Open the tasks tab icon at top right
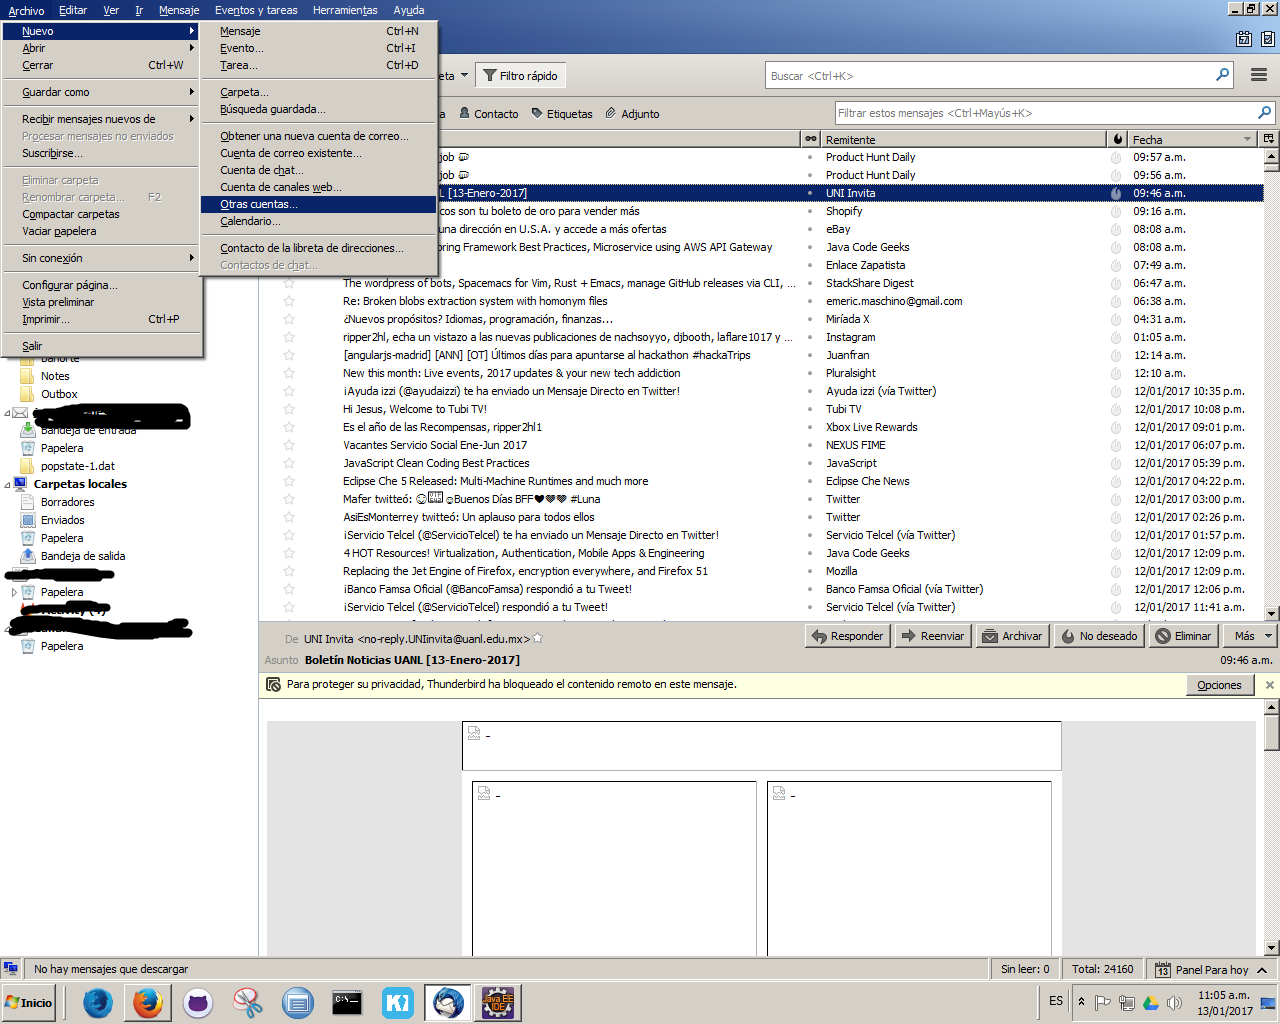 pos(1268,39)
